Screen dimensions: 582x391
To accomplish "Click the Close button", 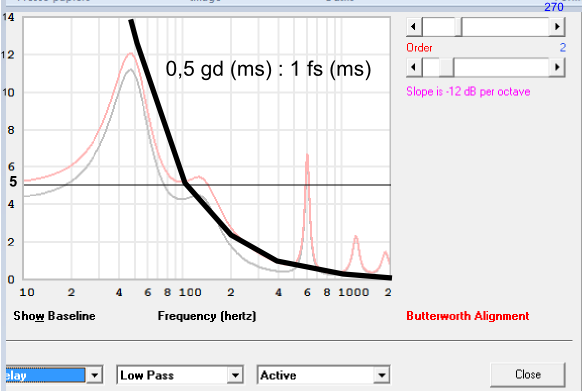I will (x=527, y=374).
